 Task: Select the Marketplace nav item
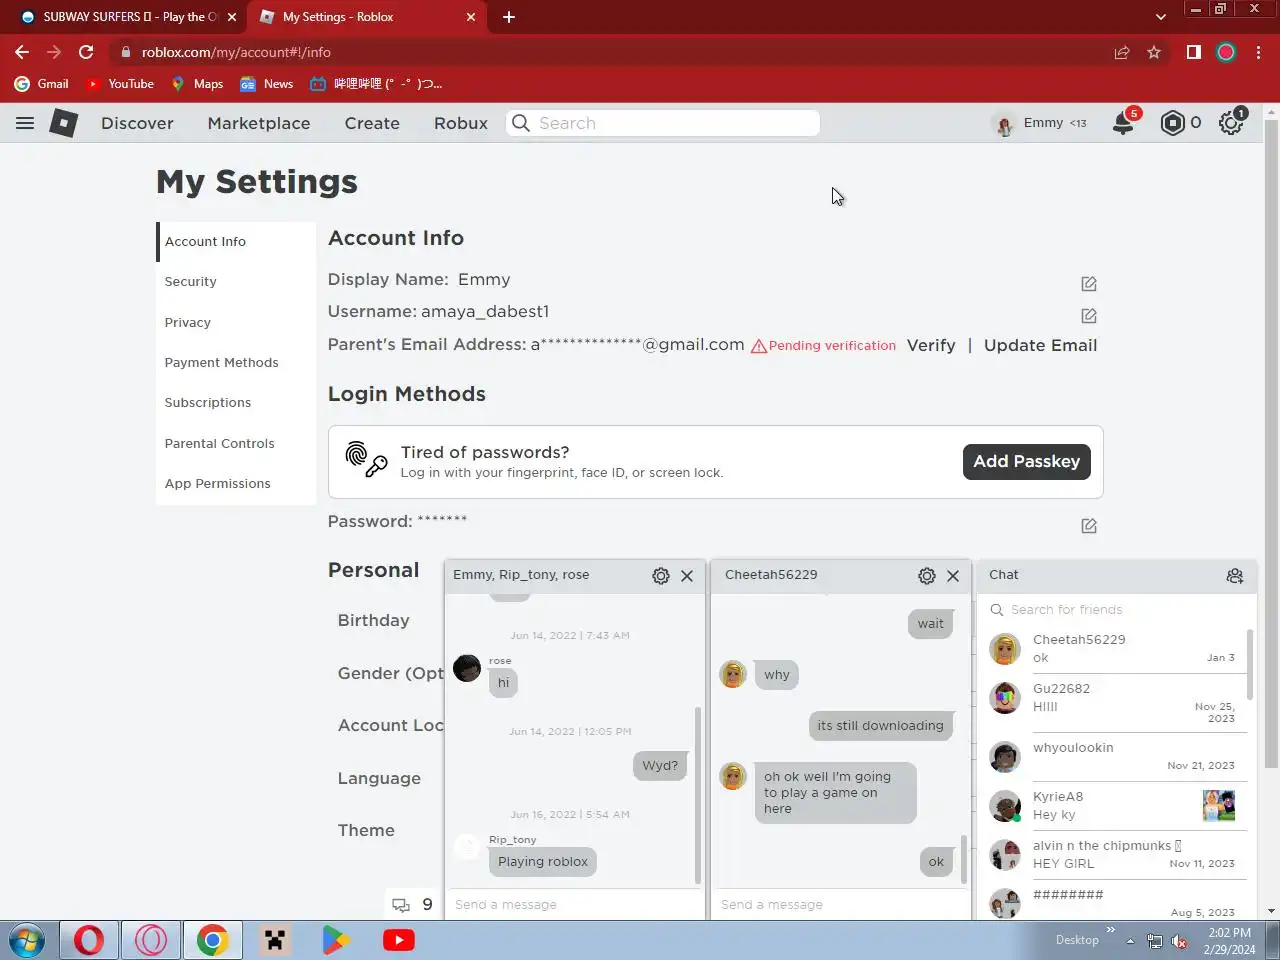259,123
